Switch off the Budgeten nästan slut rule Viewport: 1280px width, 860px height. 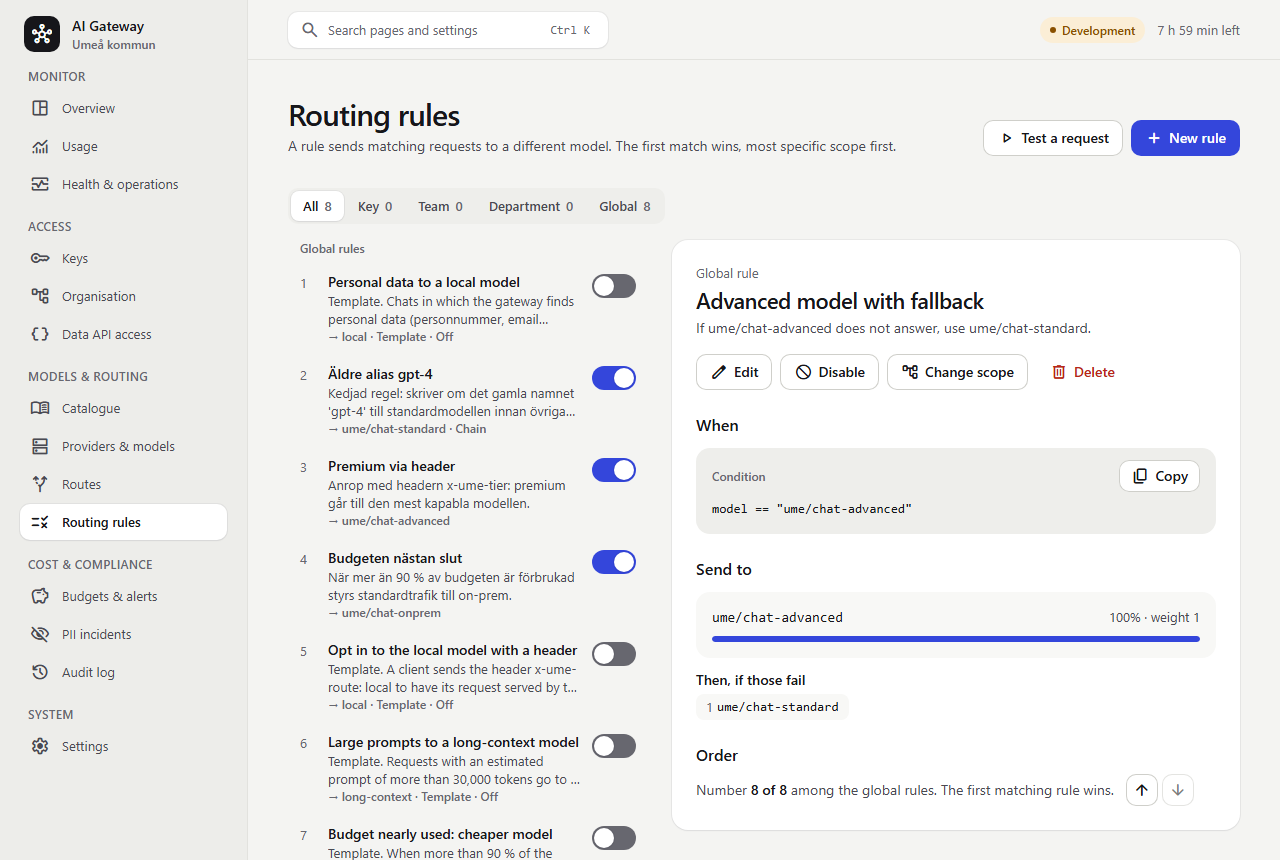coord(614,562)
